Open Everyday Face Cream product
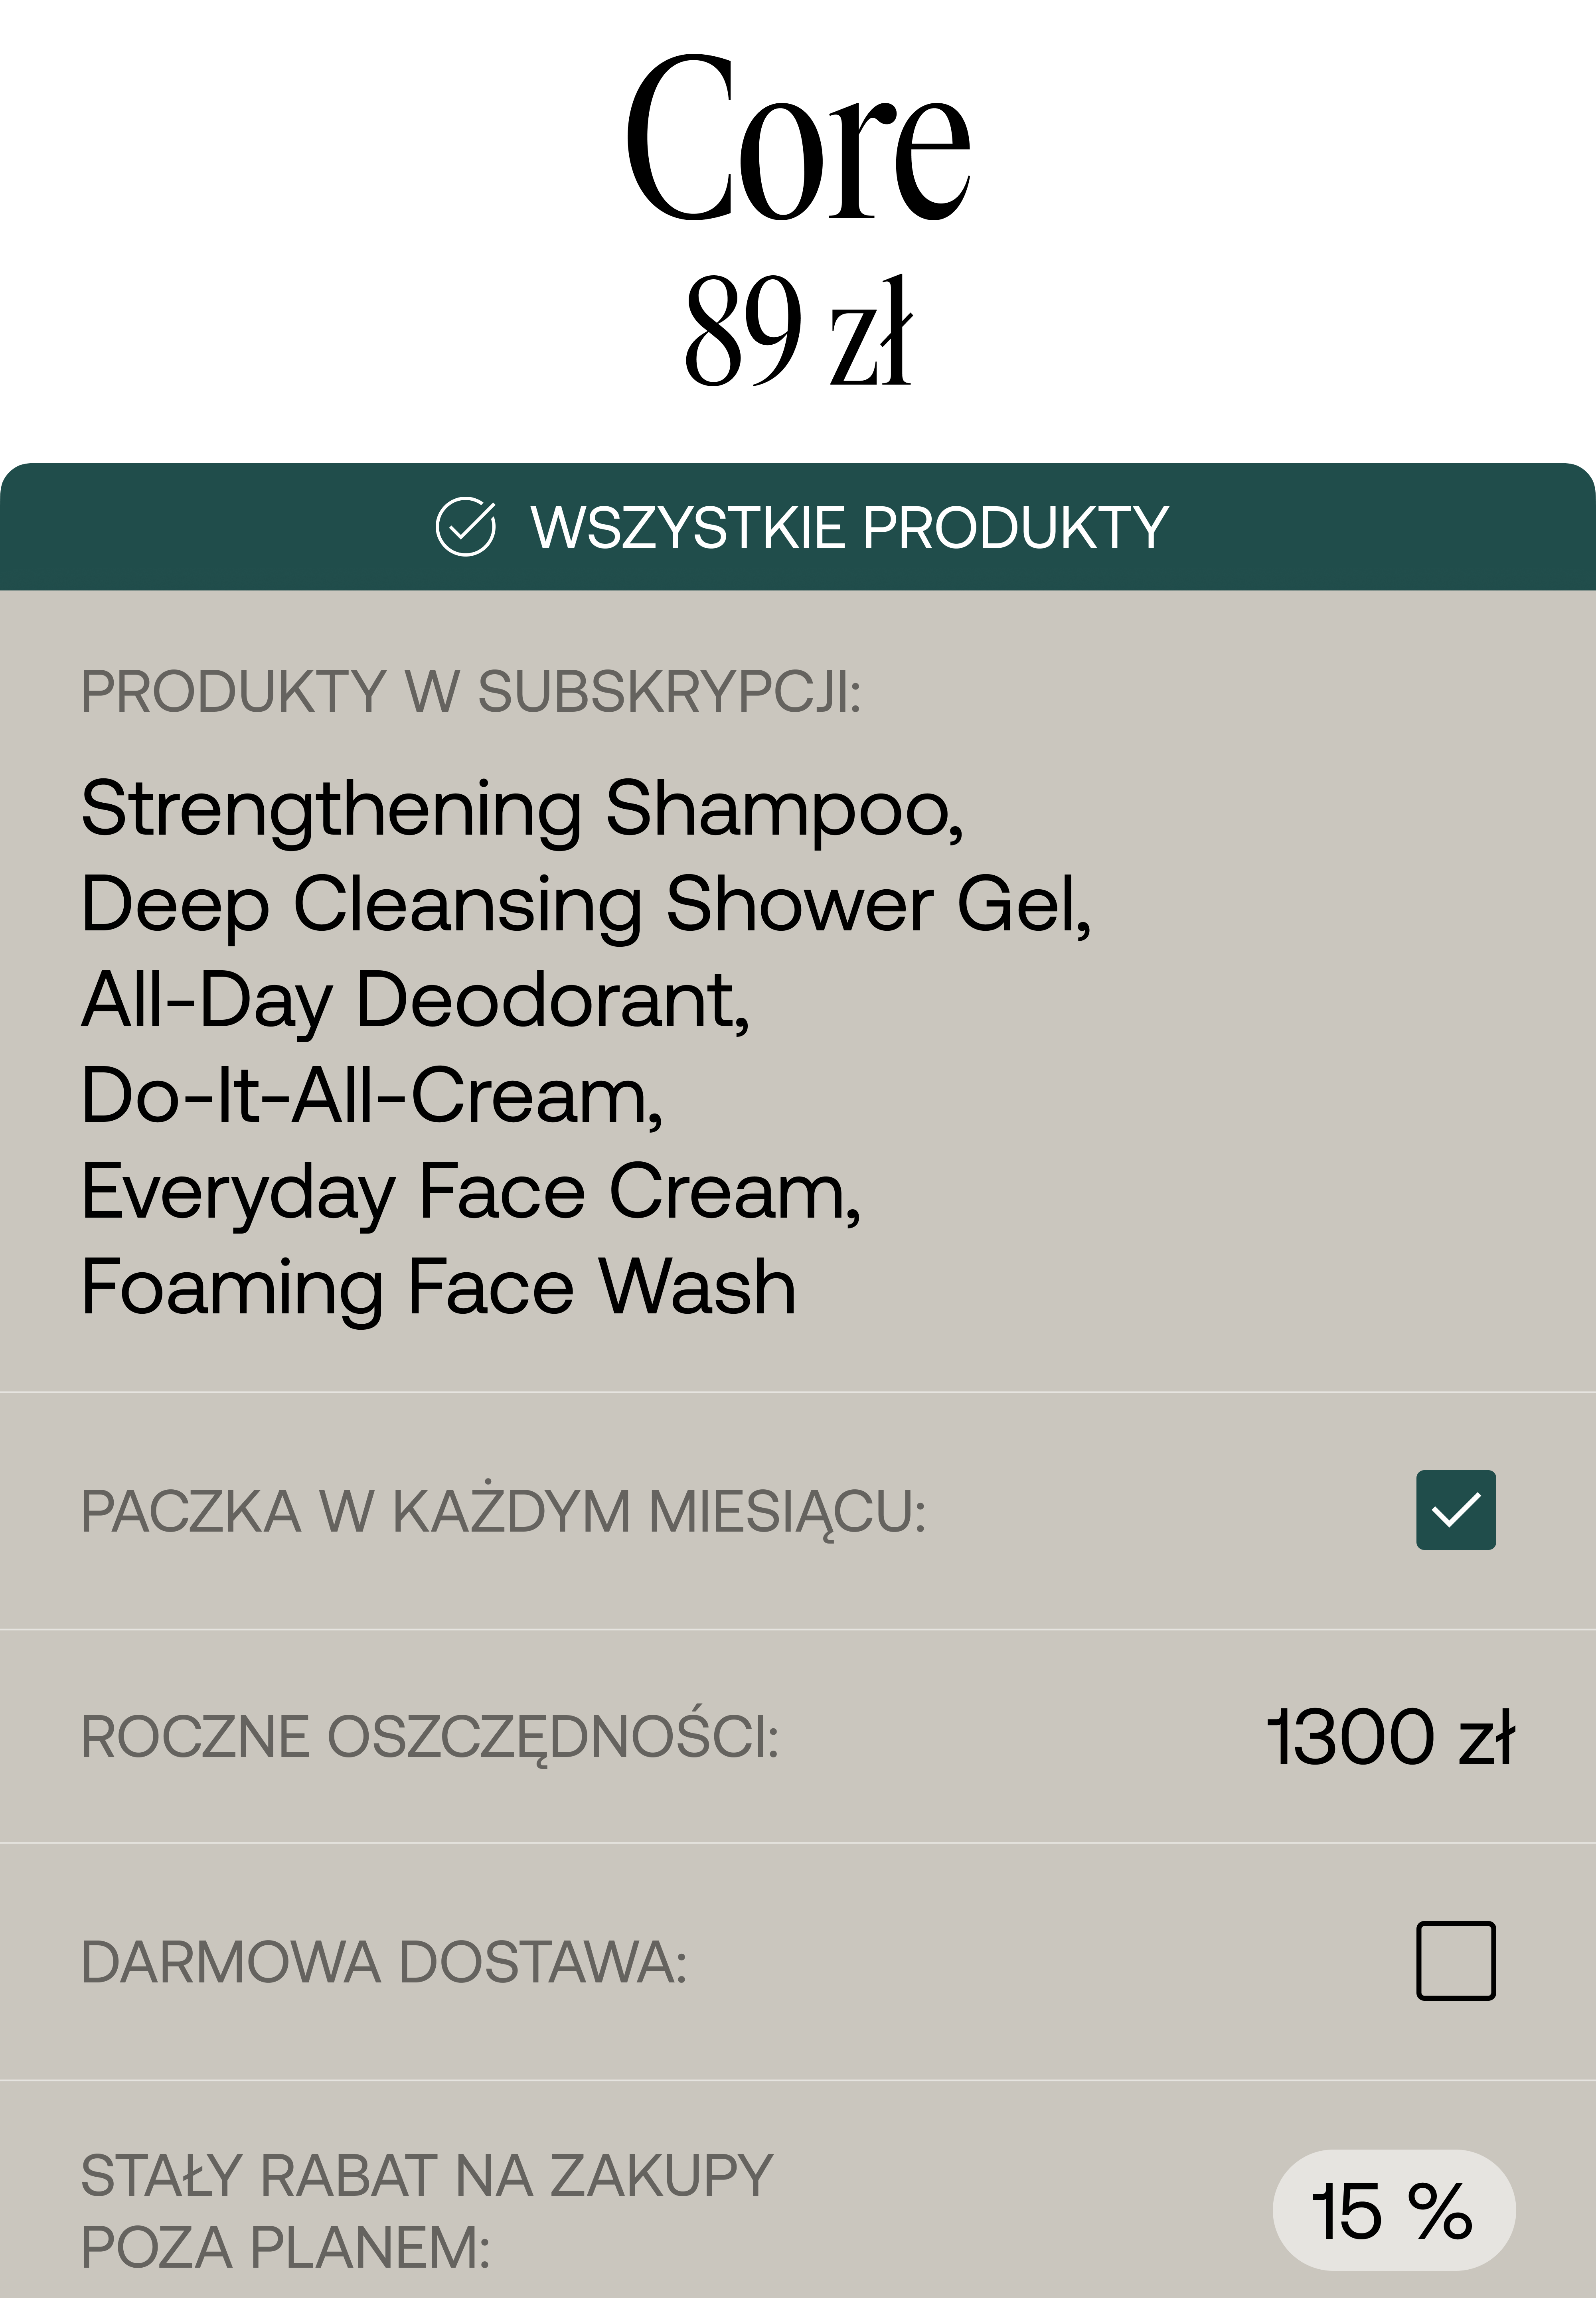1596x2298 pixels. click(x=471, y=1193)
